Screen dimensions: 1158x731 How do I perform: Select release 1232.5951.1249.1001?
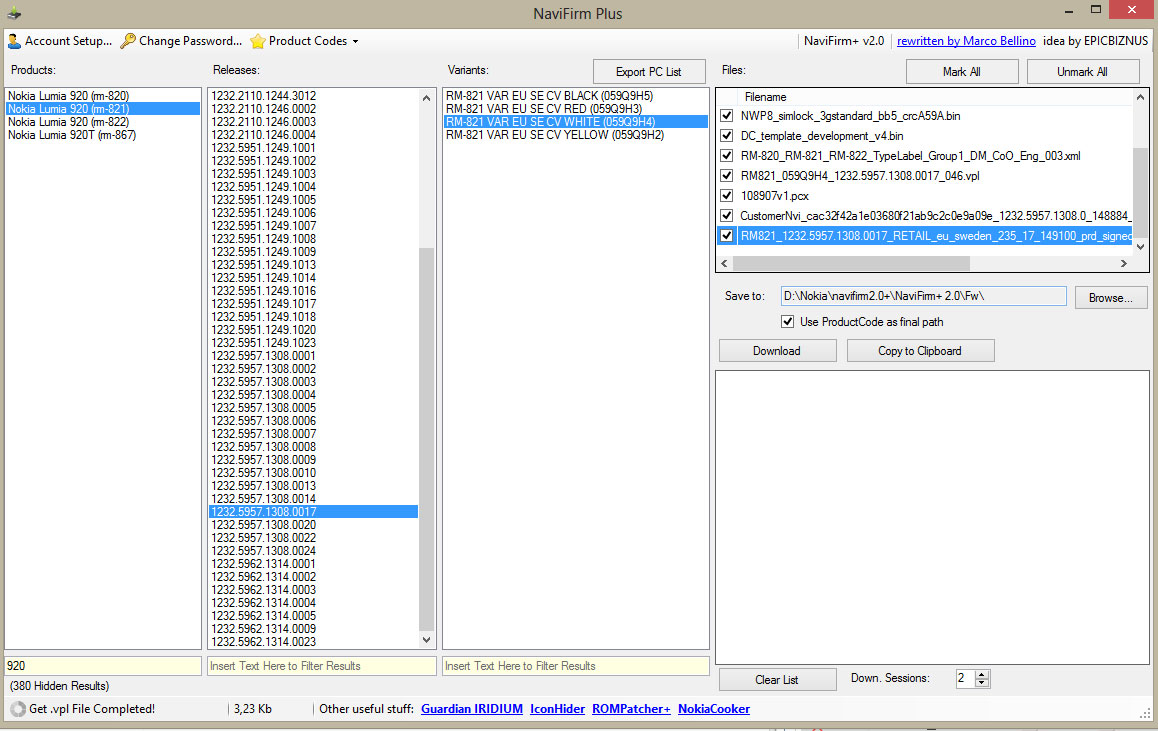point(314,148)
